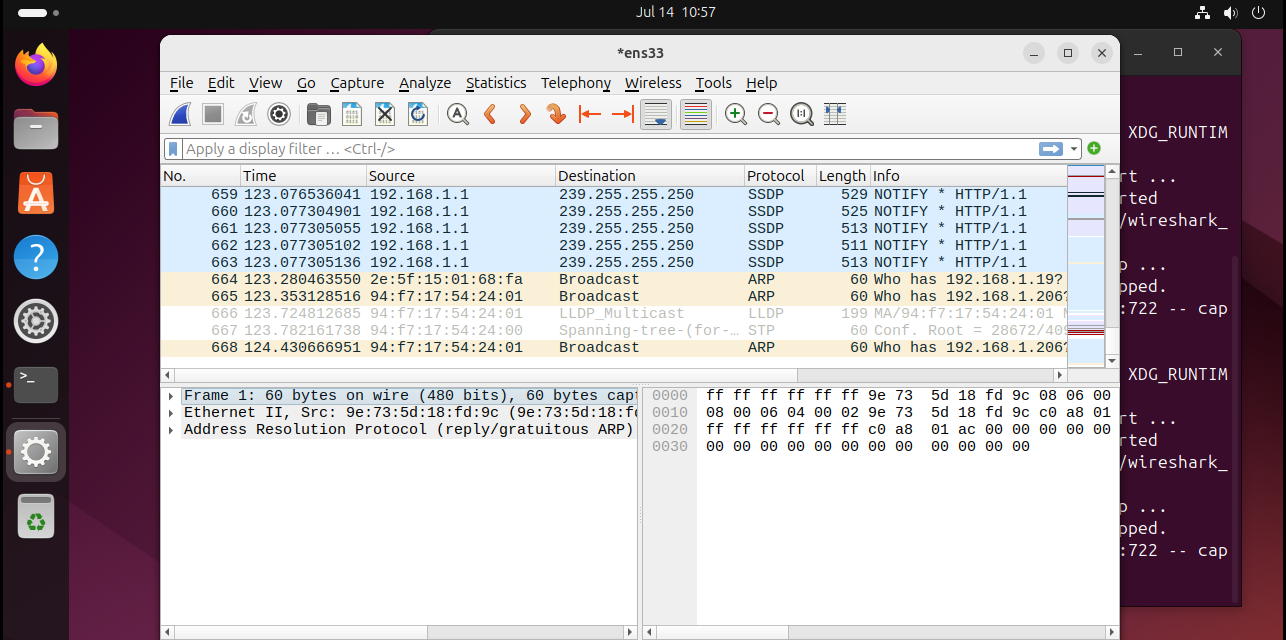Viewport: 1286px width, 640px height.
Task: Click packet list scroll down arrow
Action: tap(1111, 360)
